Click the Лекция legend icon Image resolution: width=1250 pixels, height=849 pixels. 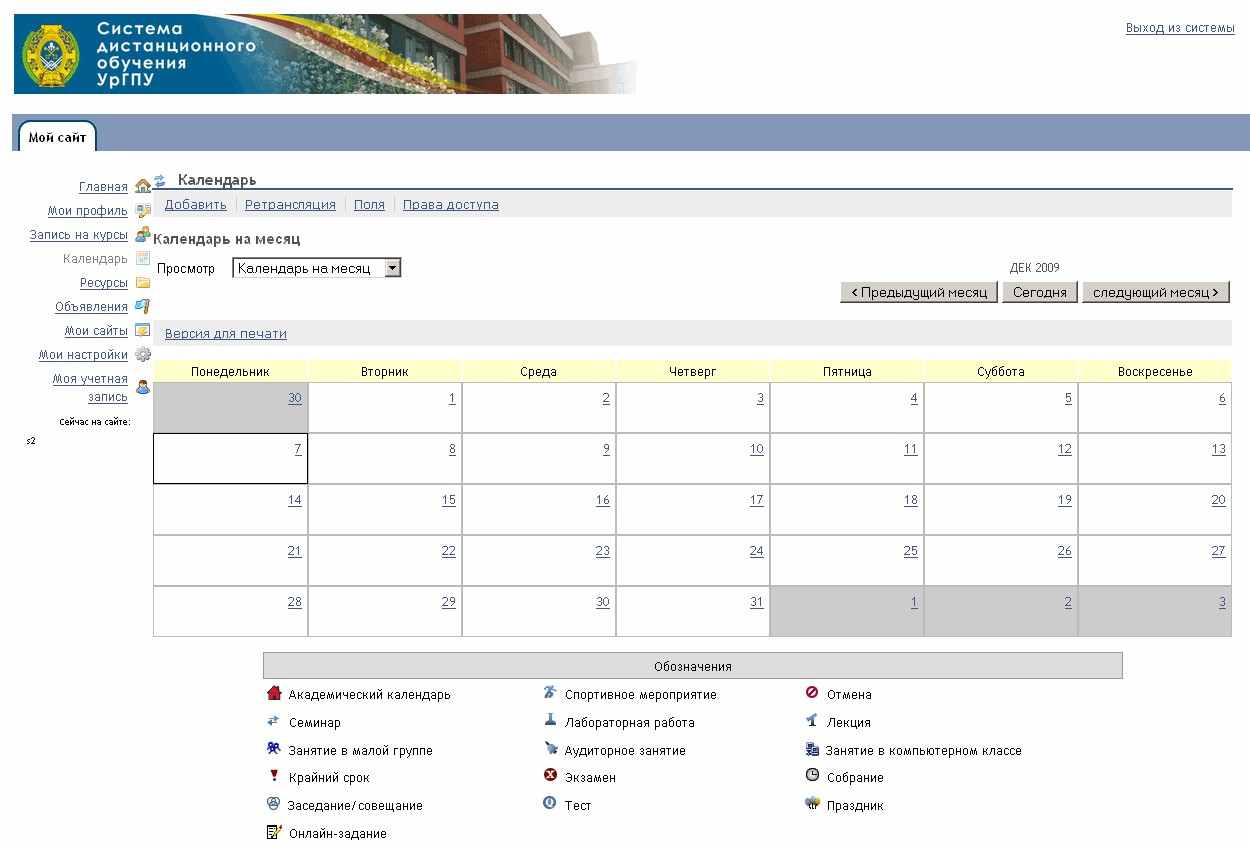pos(812,720)
